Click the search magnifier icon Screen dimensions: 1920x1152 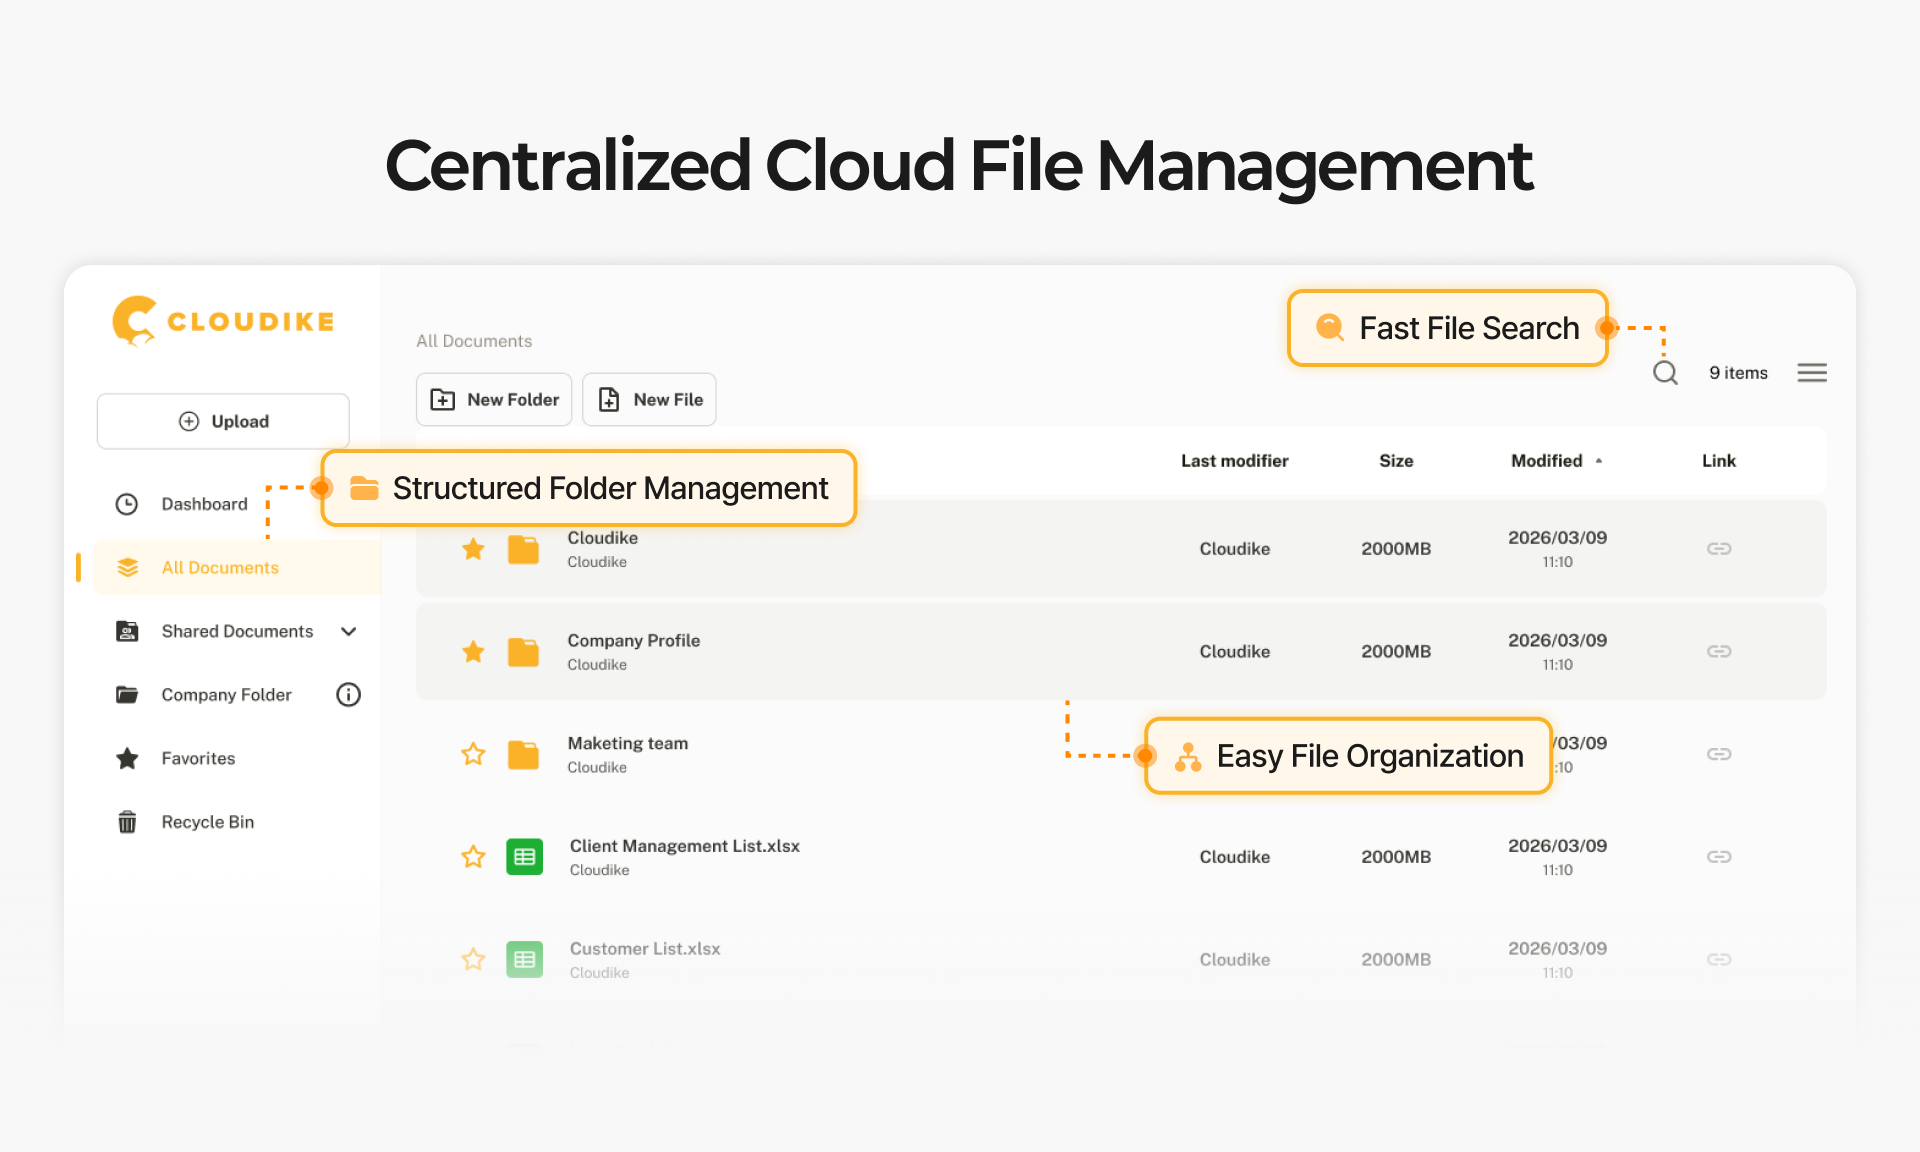click(1665, 373)
